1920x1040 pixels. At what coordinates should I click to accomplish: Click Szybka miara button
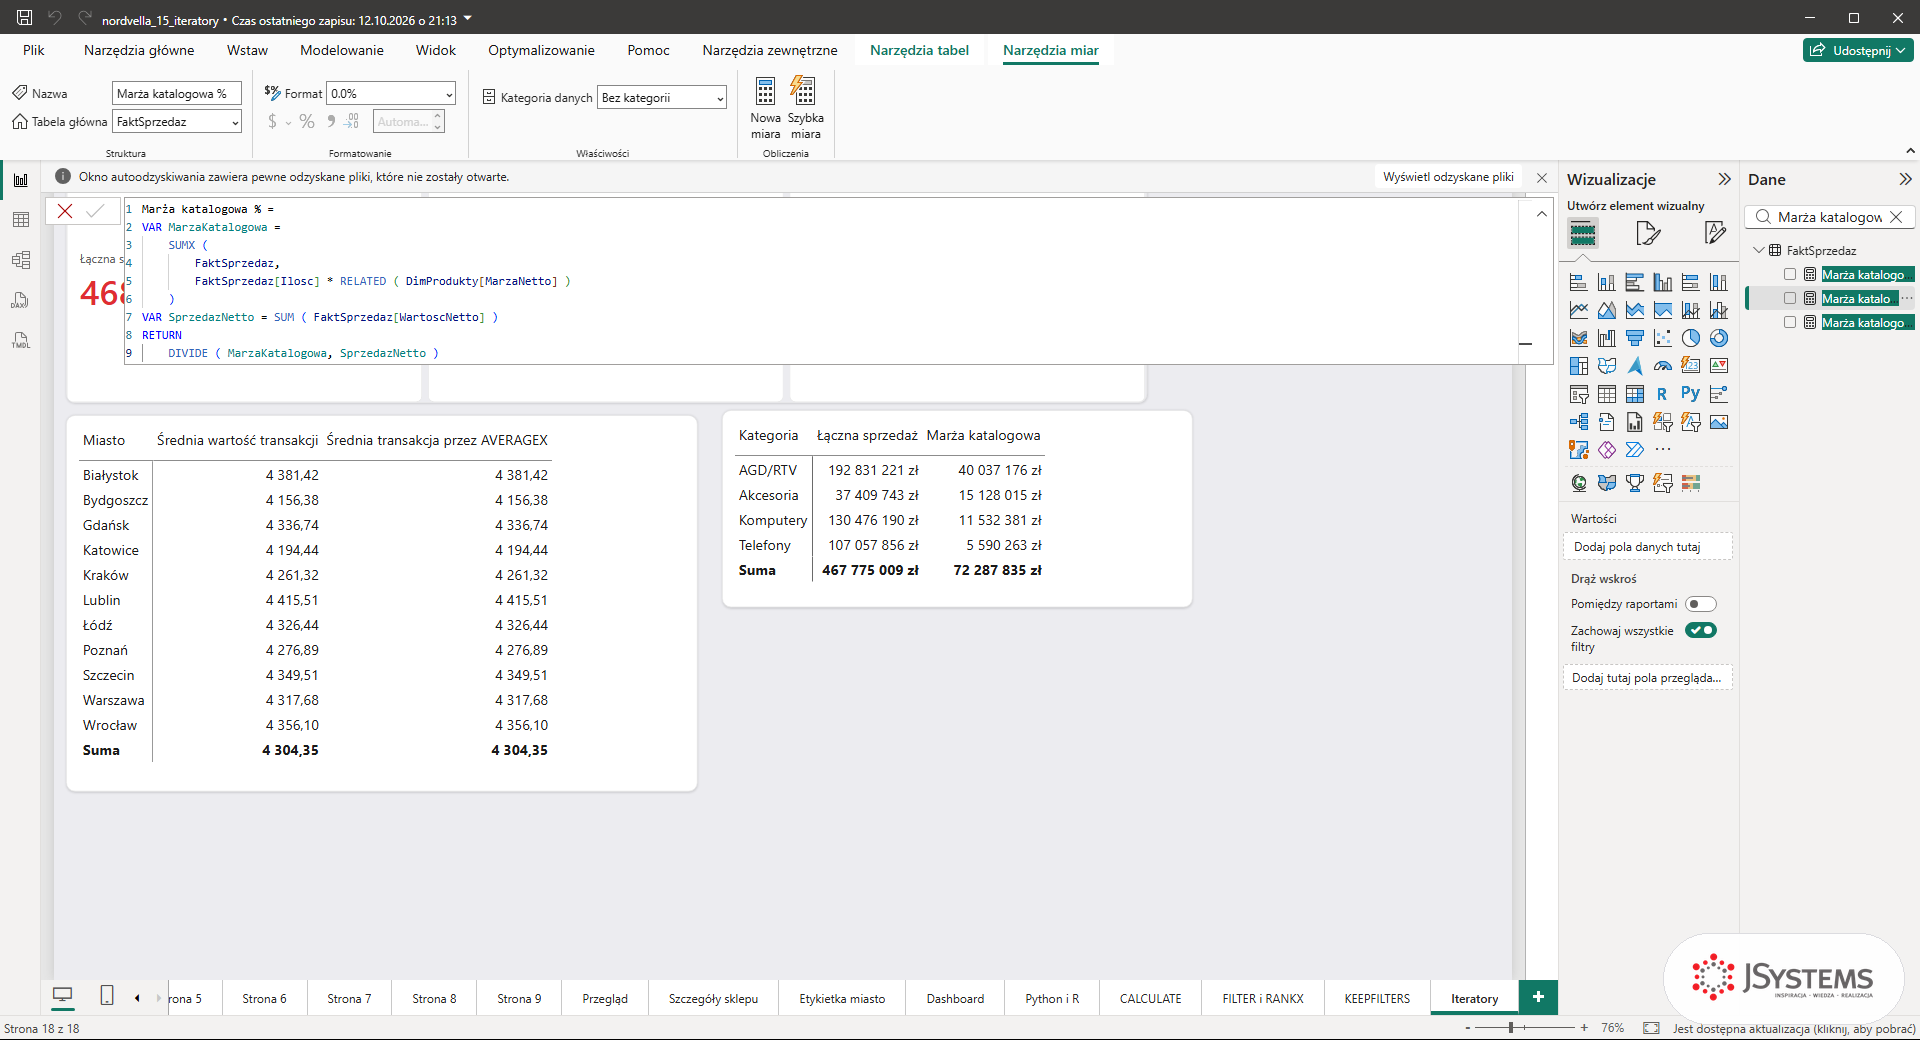coord(805,108)
